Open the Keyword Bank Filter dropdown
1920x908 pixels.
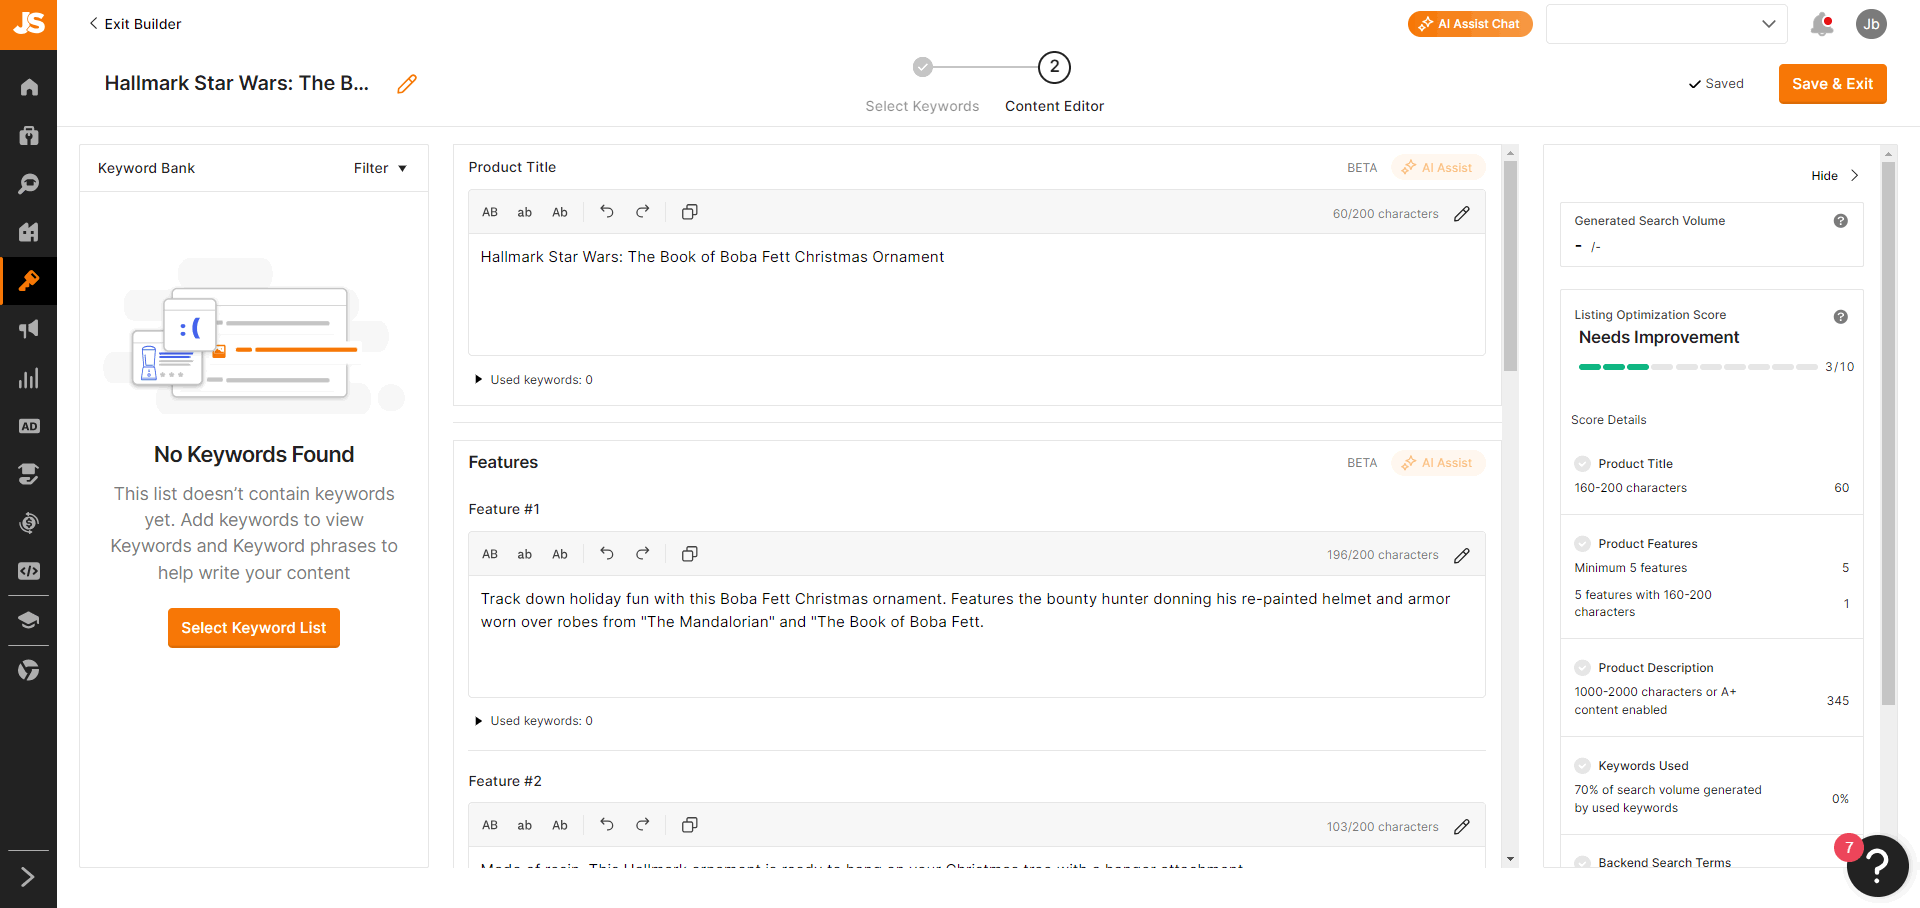[380, 168]
